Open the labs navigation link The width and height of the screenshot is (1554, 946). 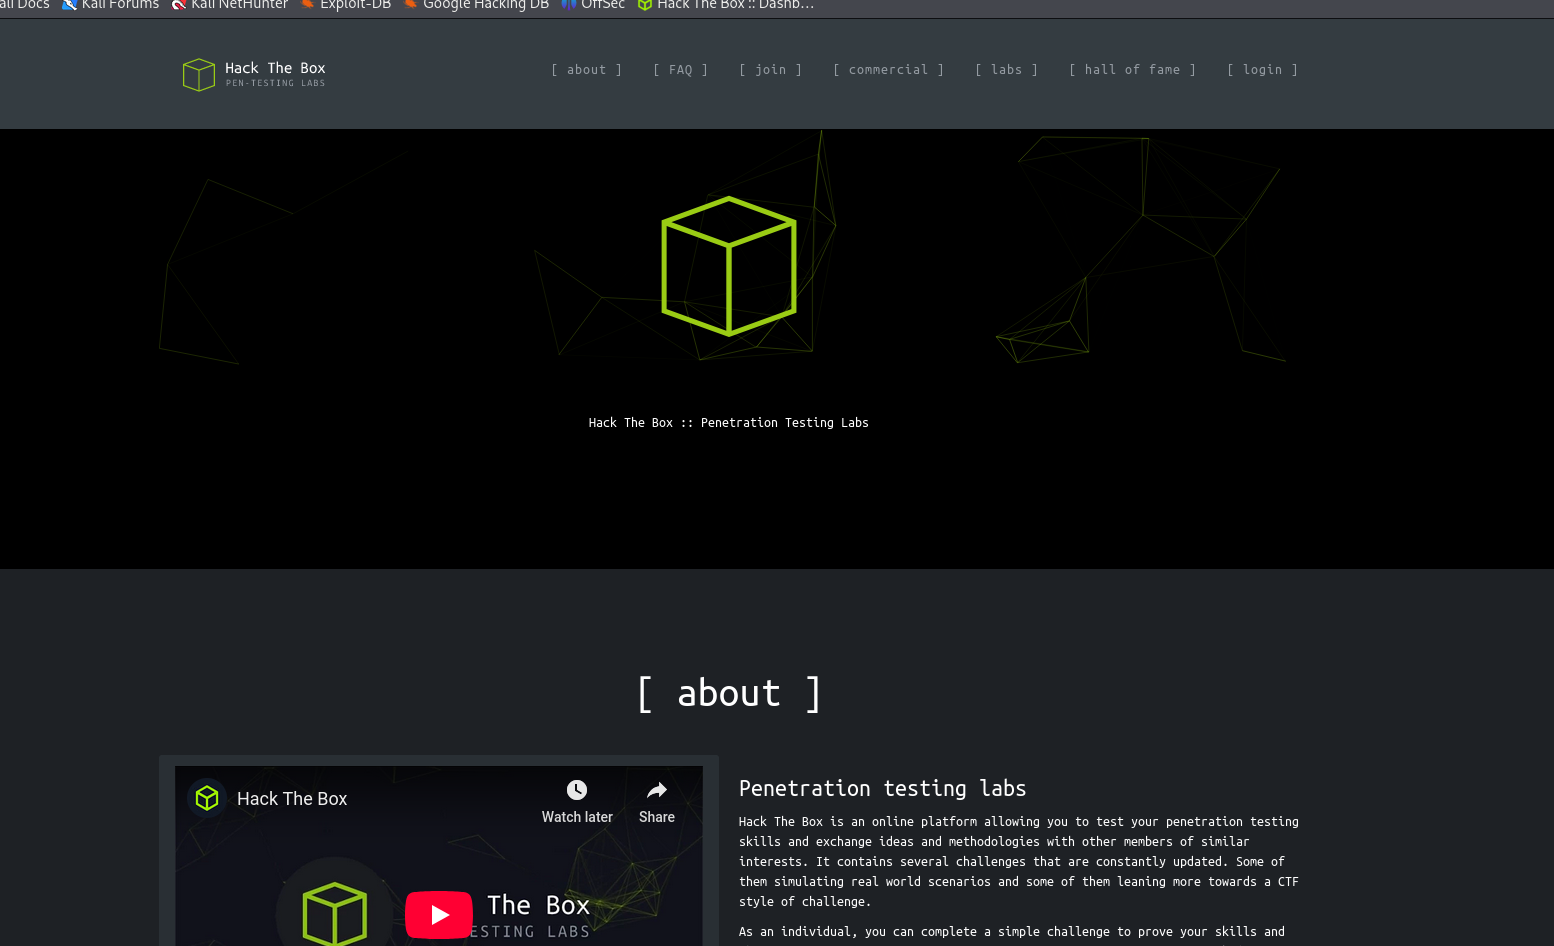point(1007,70)
